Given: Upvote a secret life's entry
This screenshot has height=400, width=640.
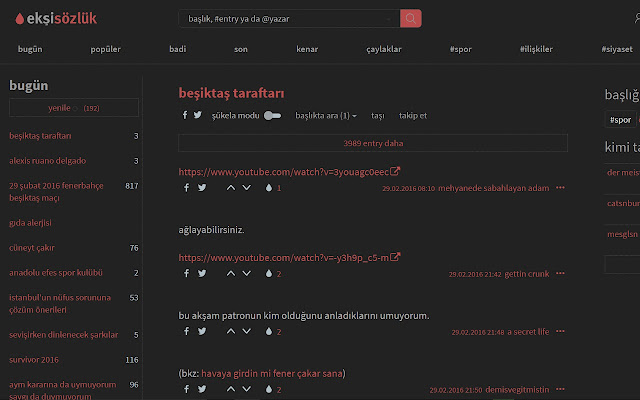Looking at the screenshot, I should pos(231,331).
